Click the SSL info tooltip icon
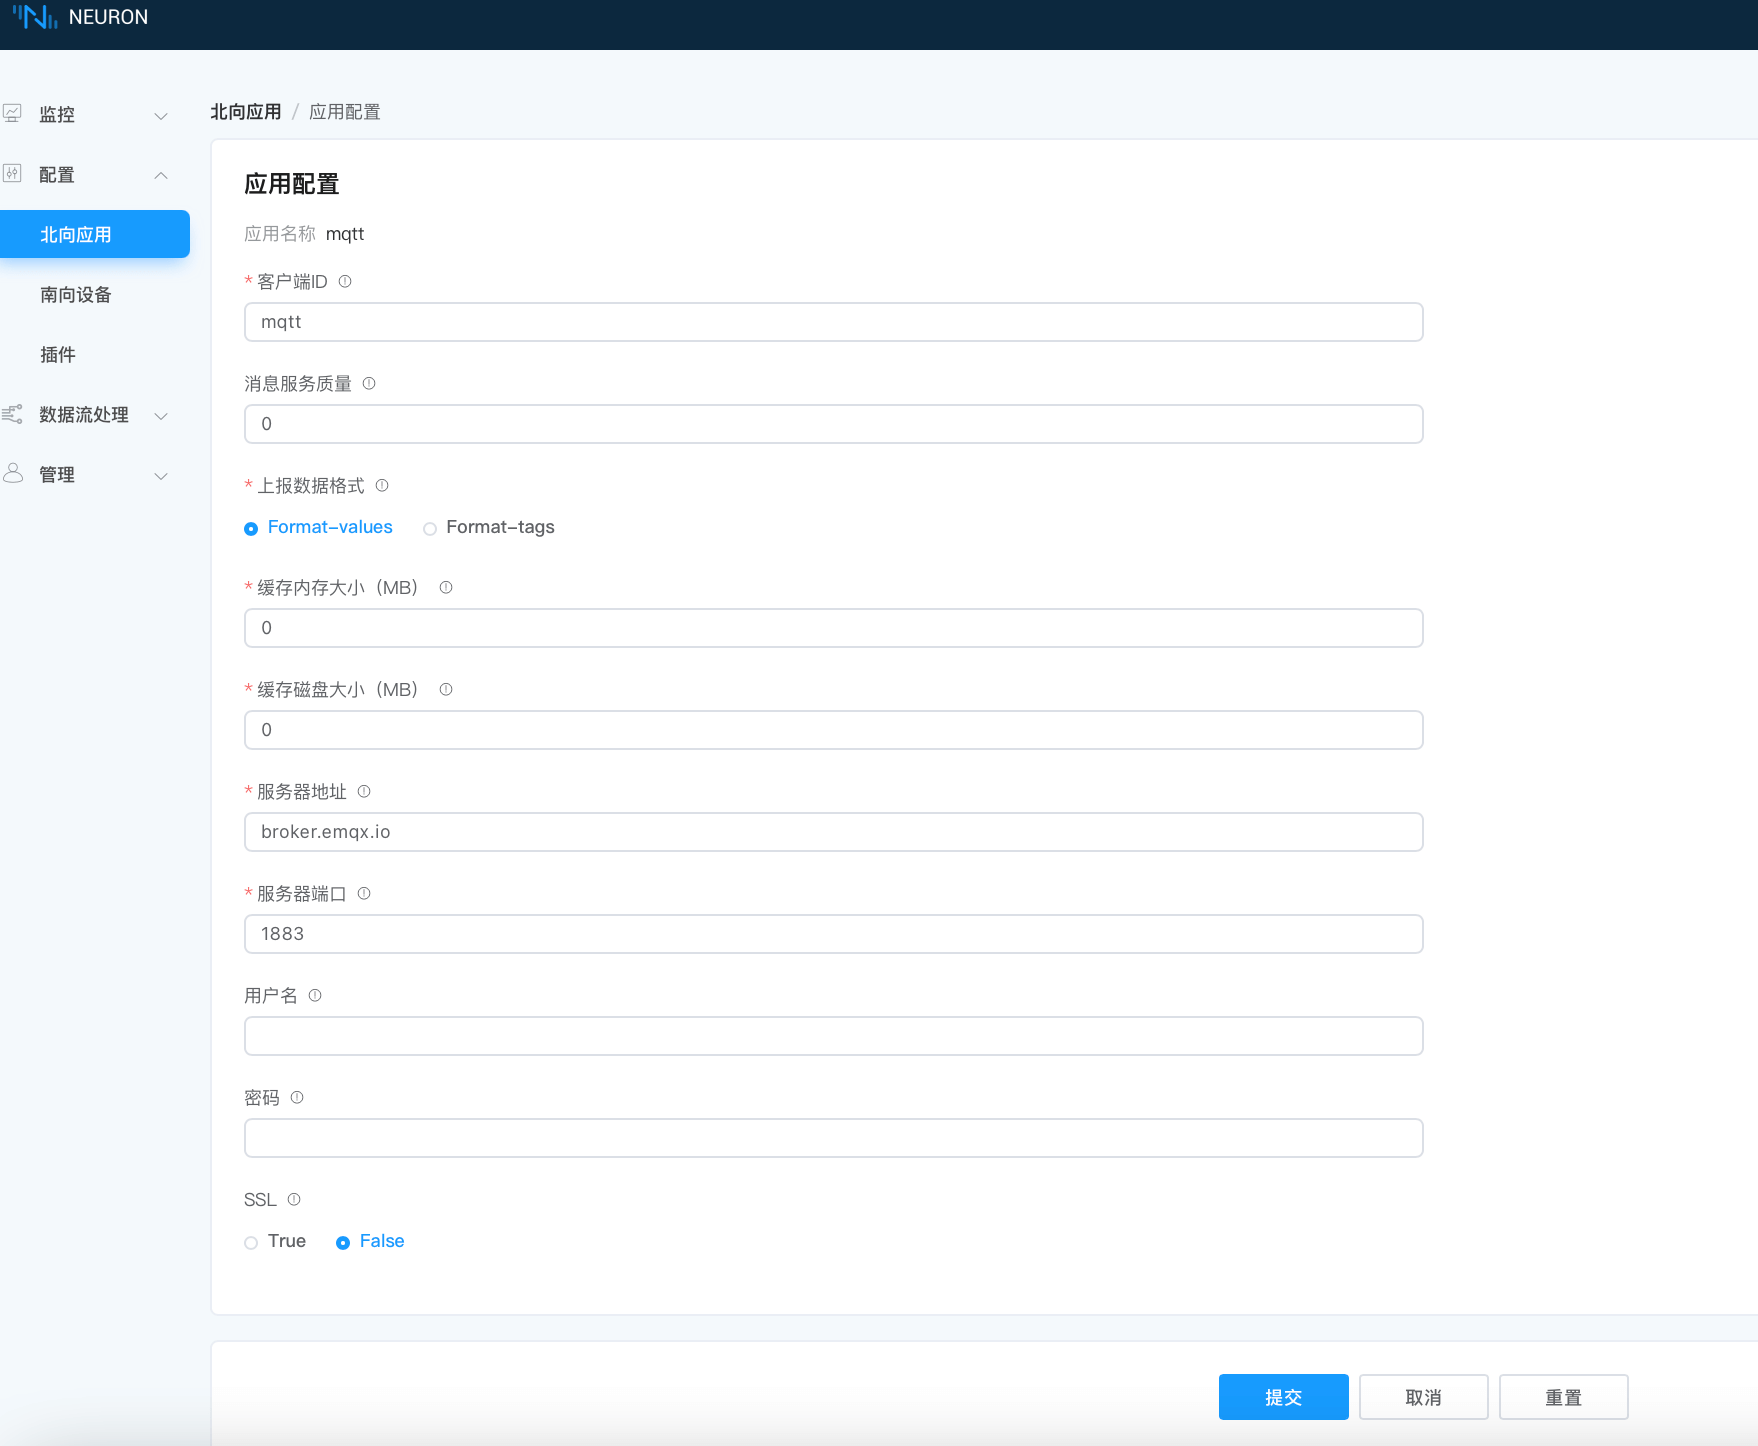1758x1446 pixels. [294, 1199]
